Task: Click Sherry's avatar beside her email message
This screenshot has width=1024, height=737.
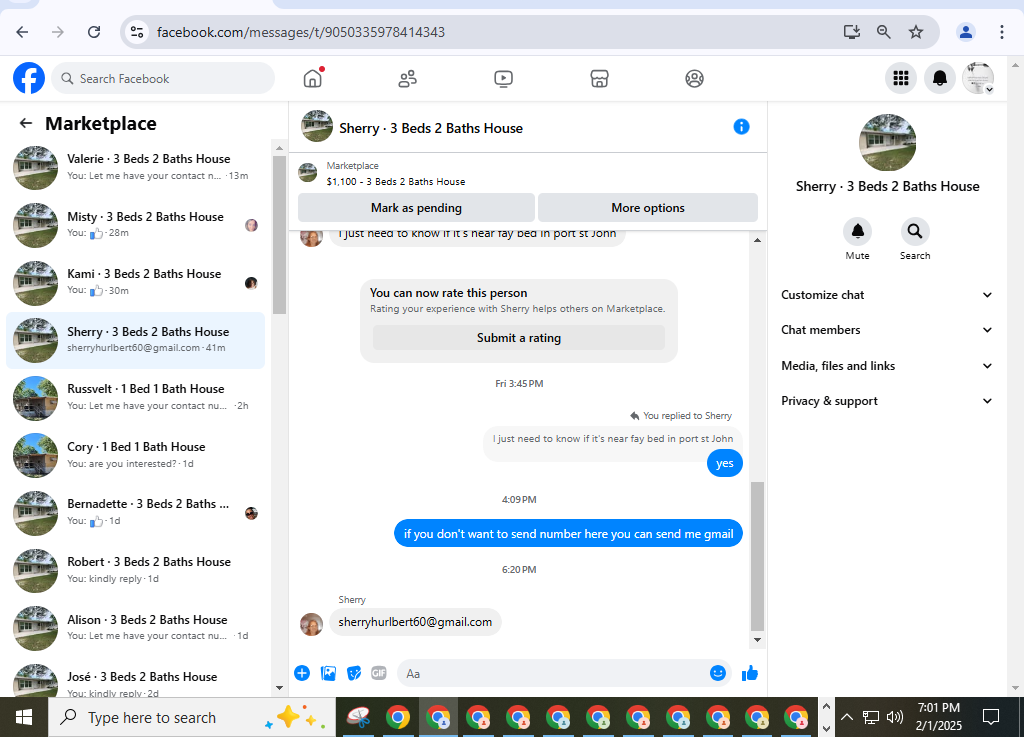Action: point(312,624)
